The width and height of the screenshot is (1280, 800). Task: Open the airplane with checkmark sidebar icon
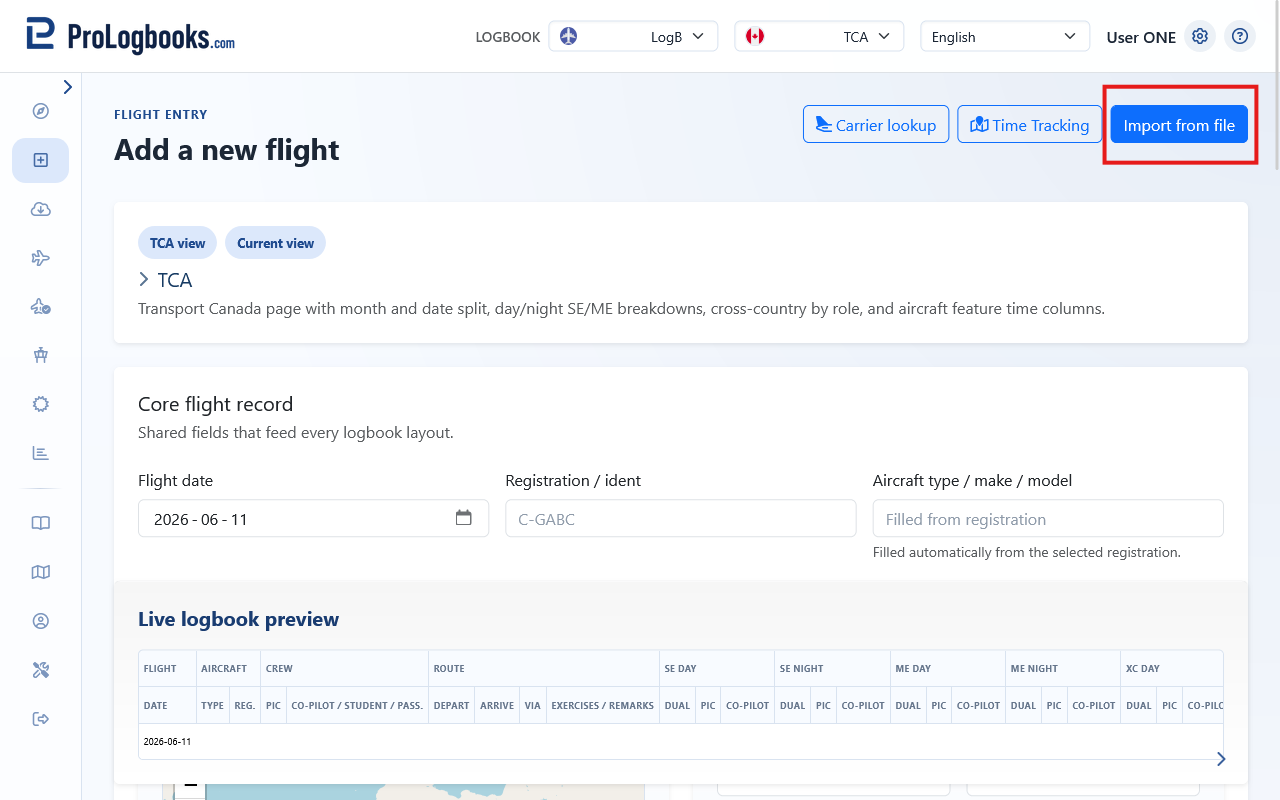coord(40,307)
